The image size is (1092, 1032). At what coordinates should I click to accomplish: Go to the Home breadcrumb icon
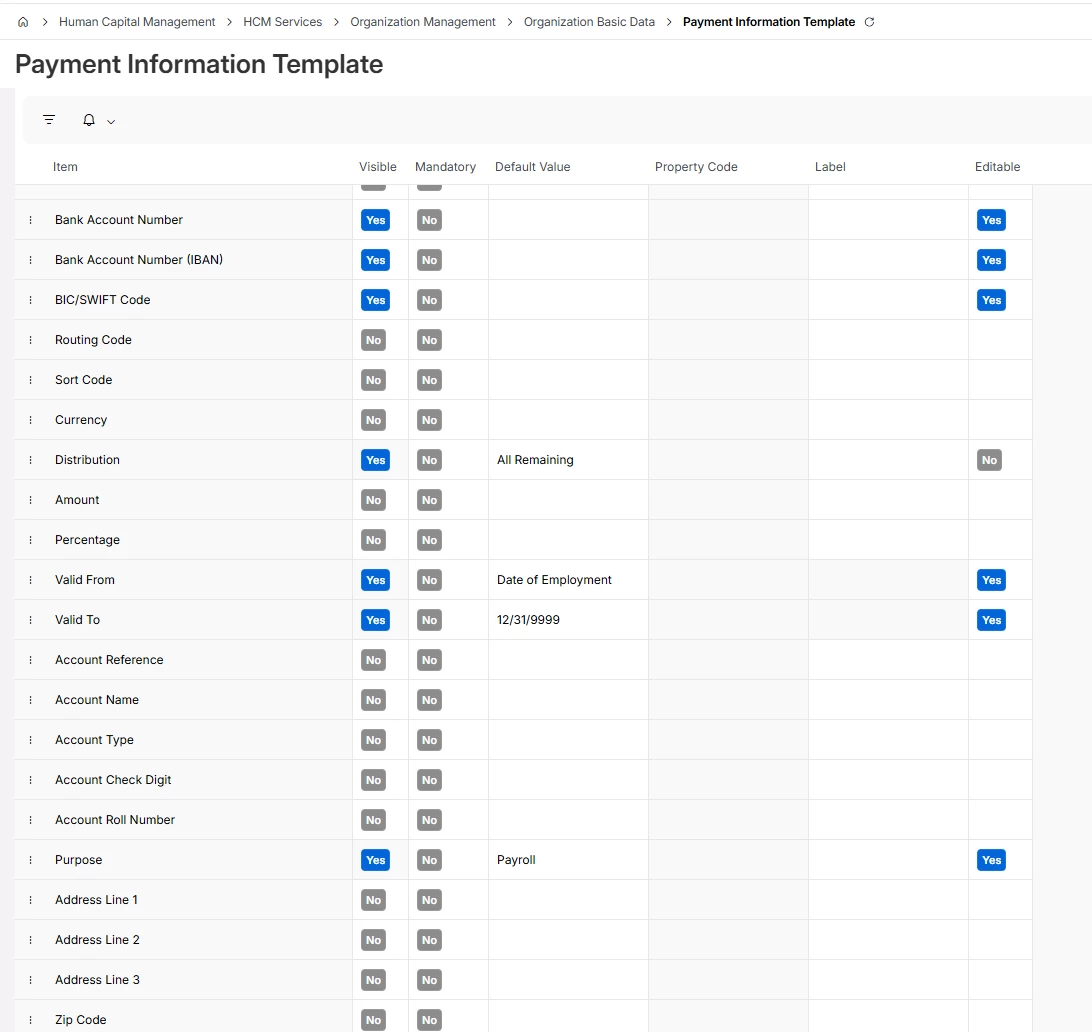23,22
